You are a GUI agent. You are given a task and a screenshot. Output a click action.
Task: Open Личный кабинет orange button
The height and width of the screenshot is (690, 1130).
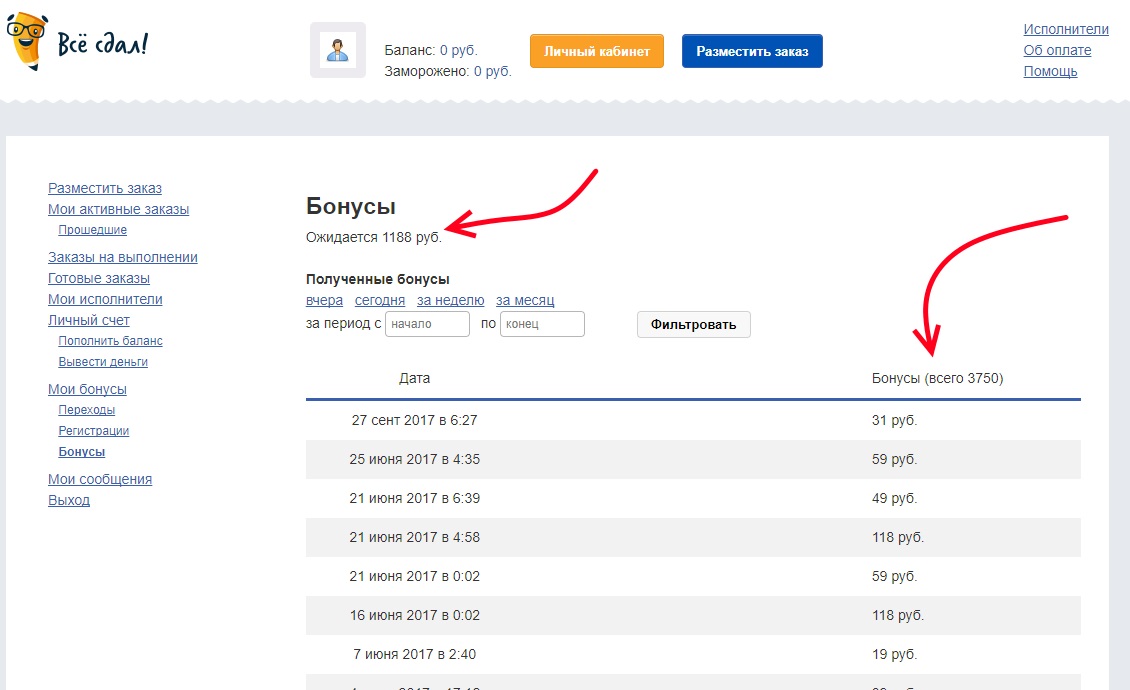pos(596,51)
